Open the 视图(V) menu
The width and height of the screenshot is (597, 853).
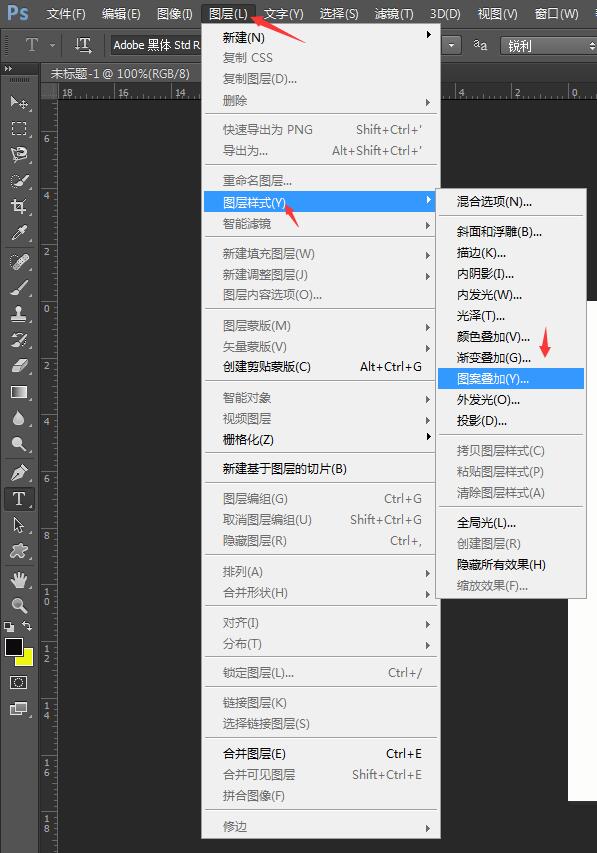497,14
